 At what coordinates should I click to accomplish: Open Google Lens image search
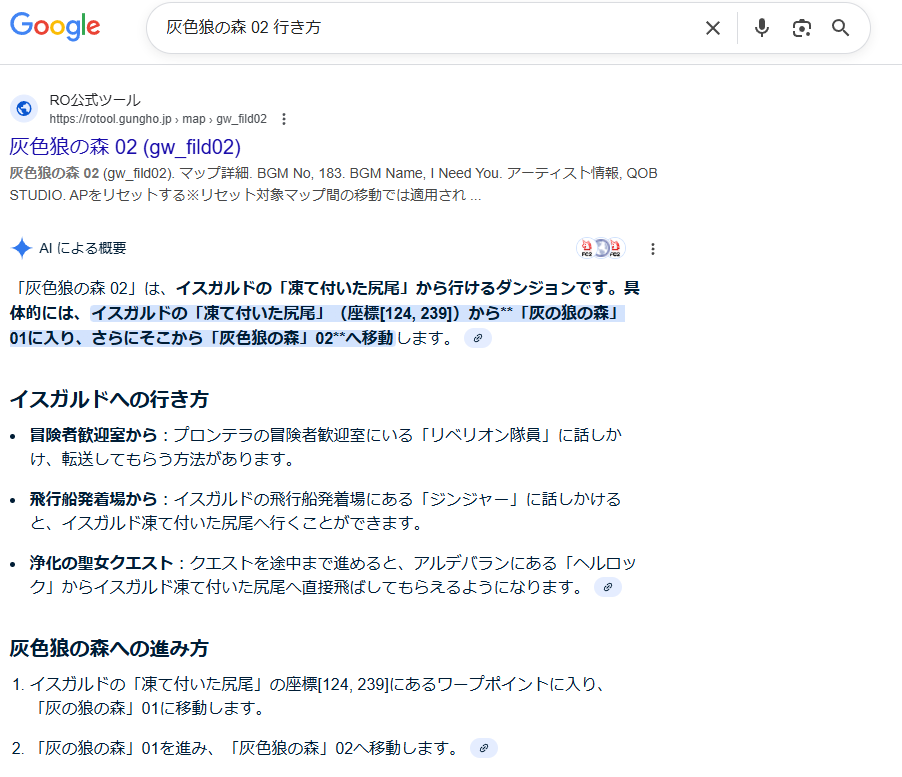(x=801, y=28)
